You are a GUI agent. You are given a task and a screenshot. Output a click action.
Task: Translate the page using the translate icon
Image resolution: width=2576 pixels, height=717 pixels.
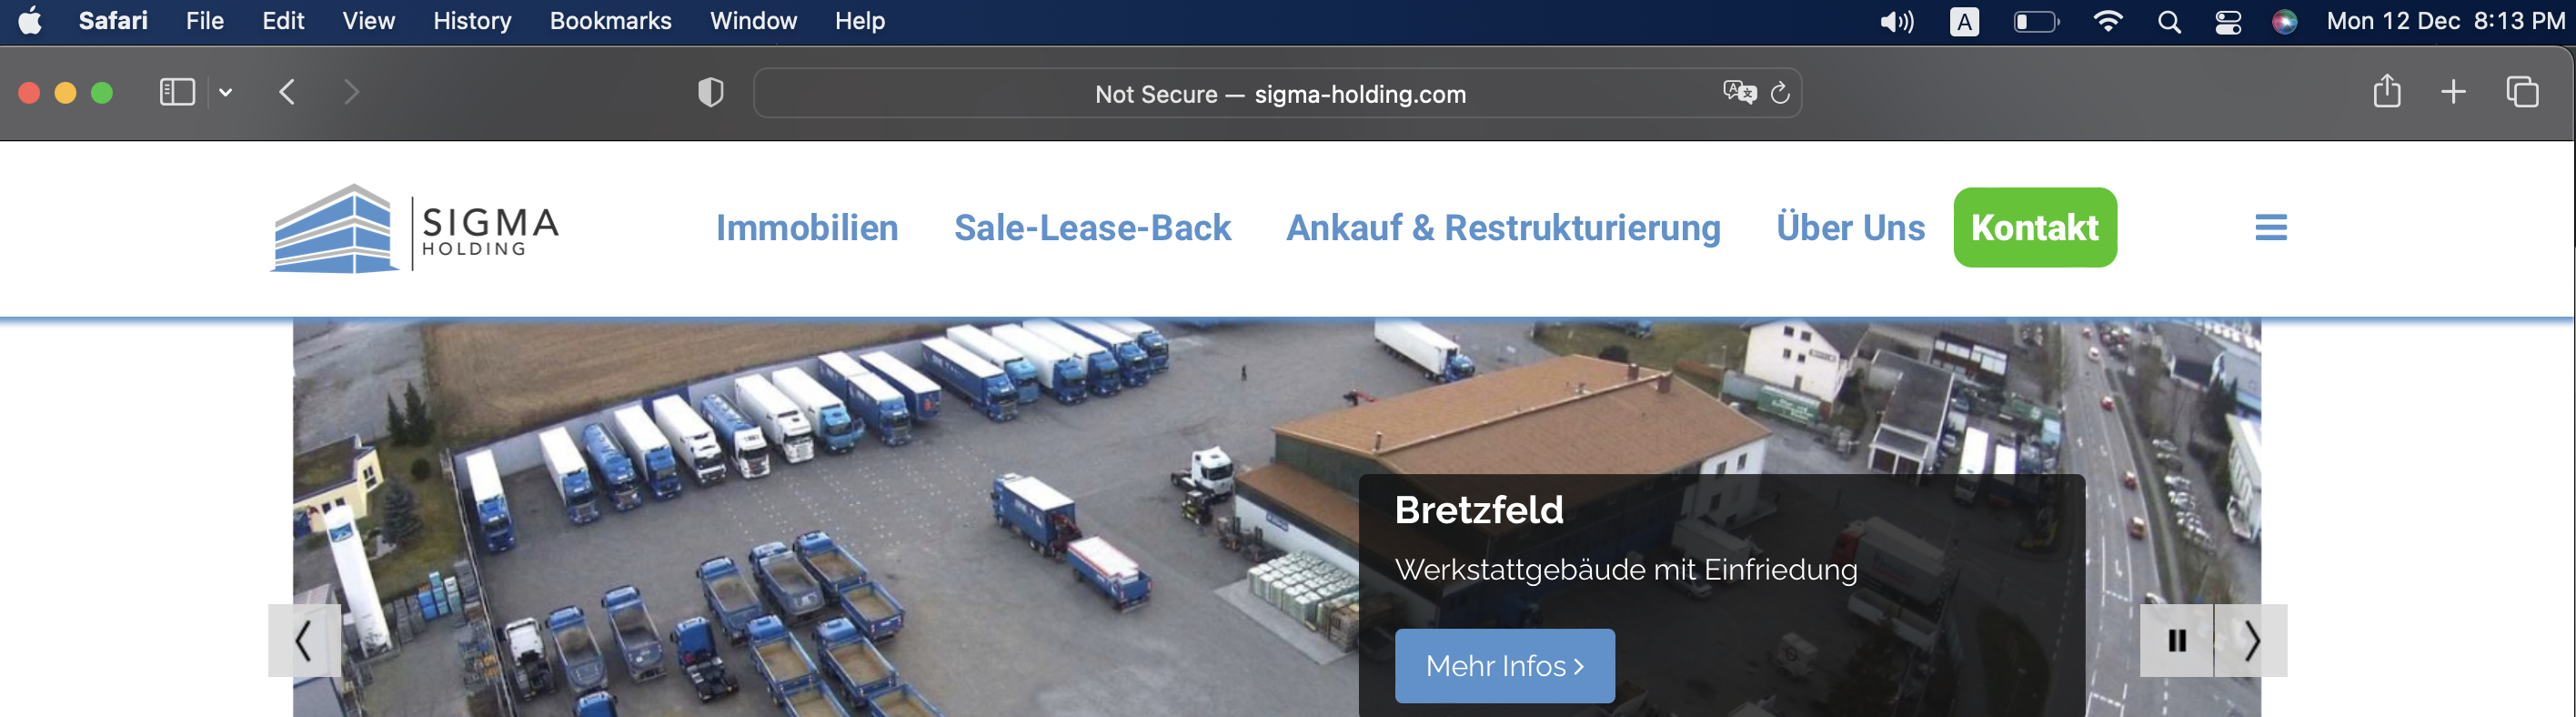coord(1739,93)
